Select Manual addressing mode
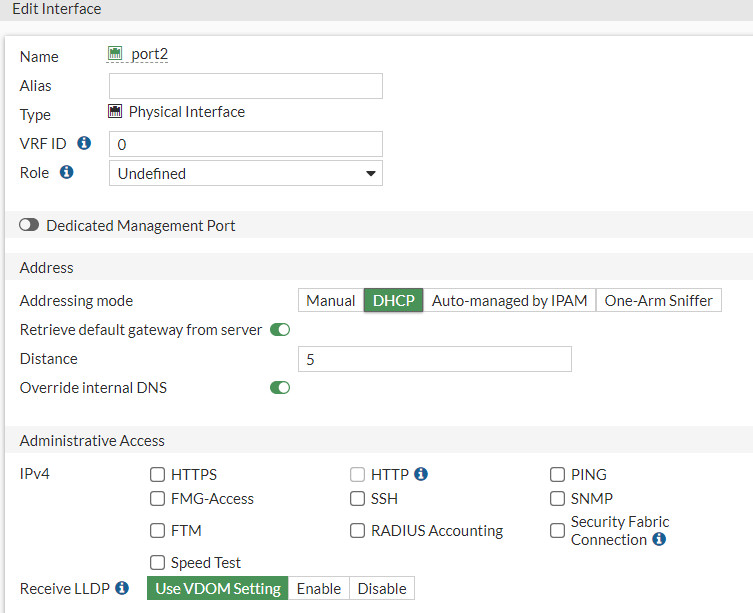The image size is (753, 613). [x=331, y=300]
